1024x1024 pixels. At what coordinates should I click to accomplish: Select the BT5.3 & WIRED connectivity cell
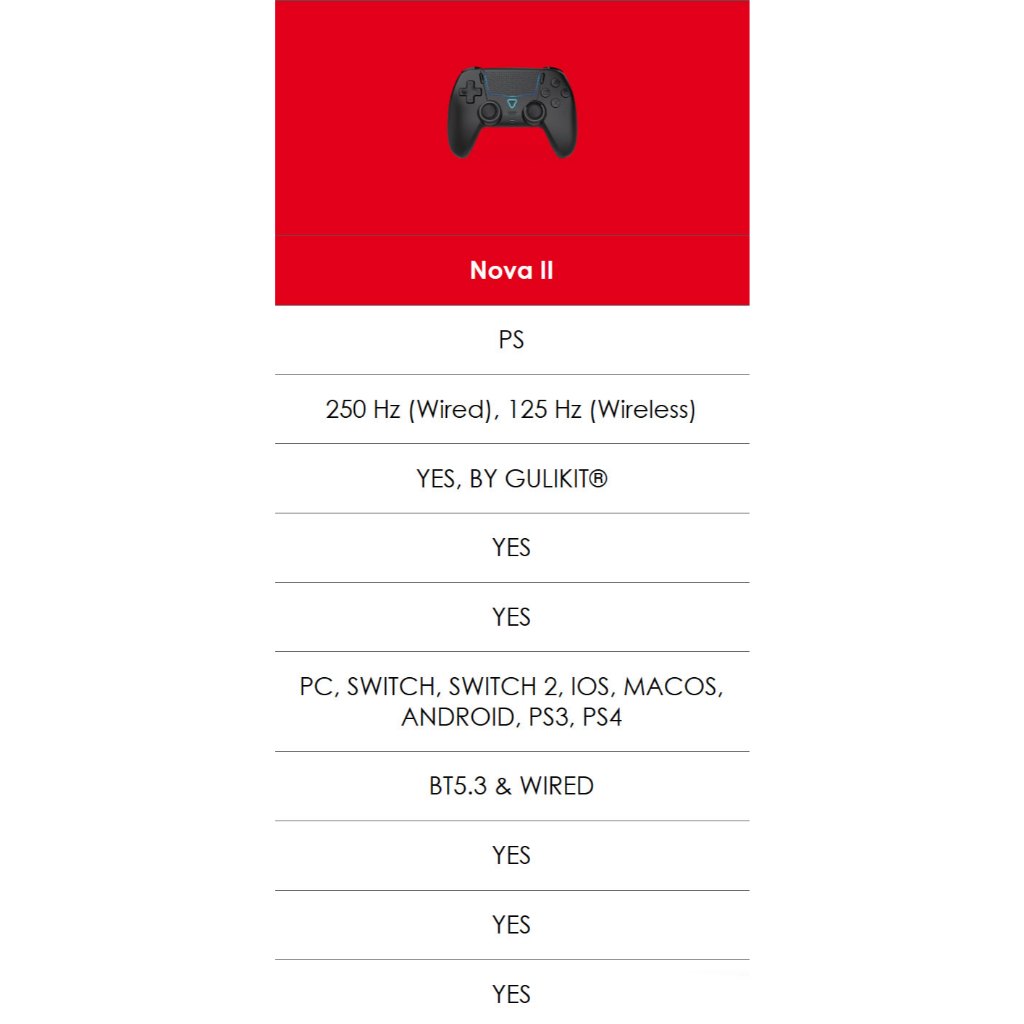(x=511, y=786)
